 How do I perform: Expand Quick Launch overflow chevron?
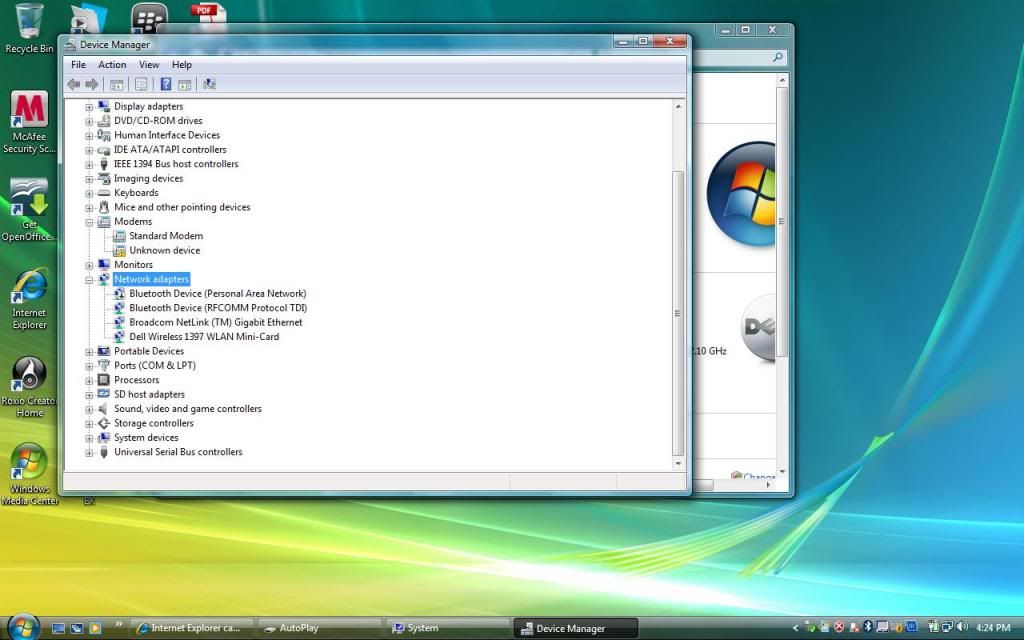118,624
